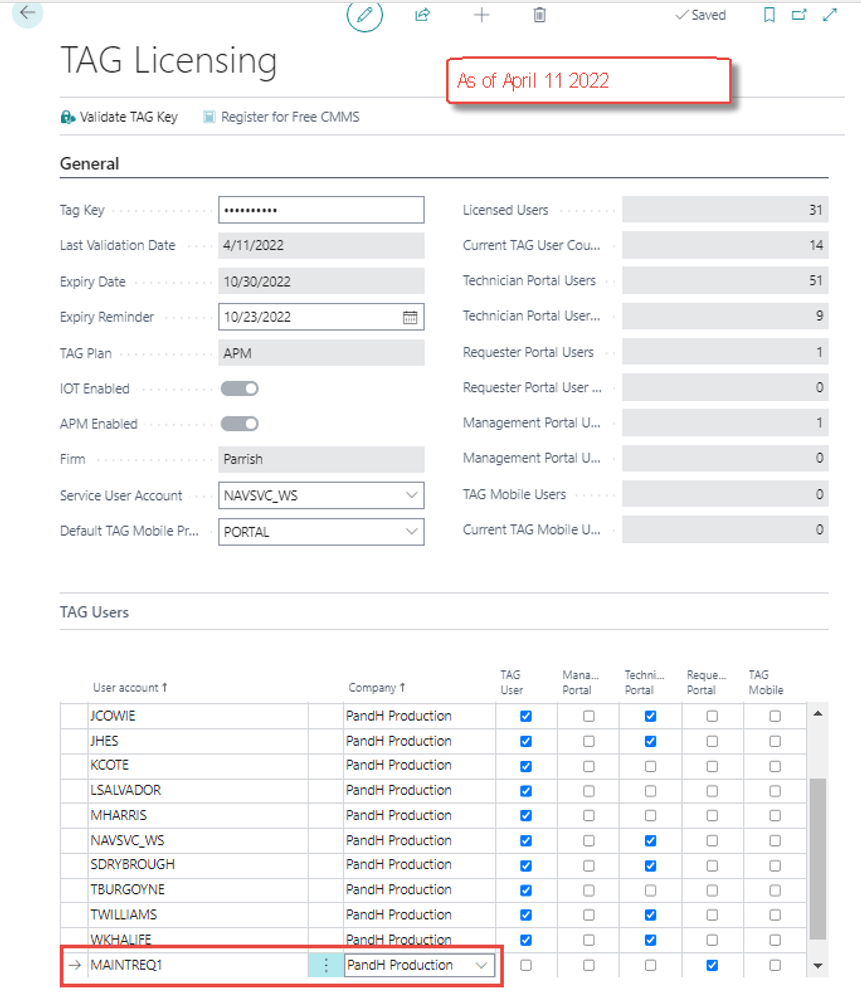Open the TAG Users section heading
The height and width of the screenshot is (997, 861).
tap(94, 612)
